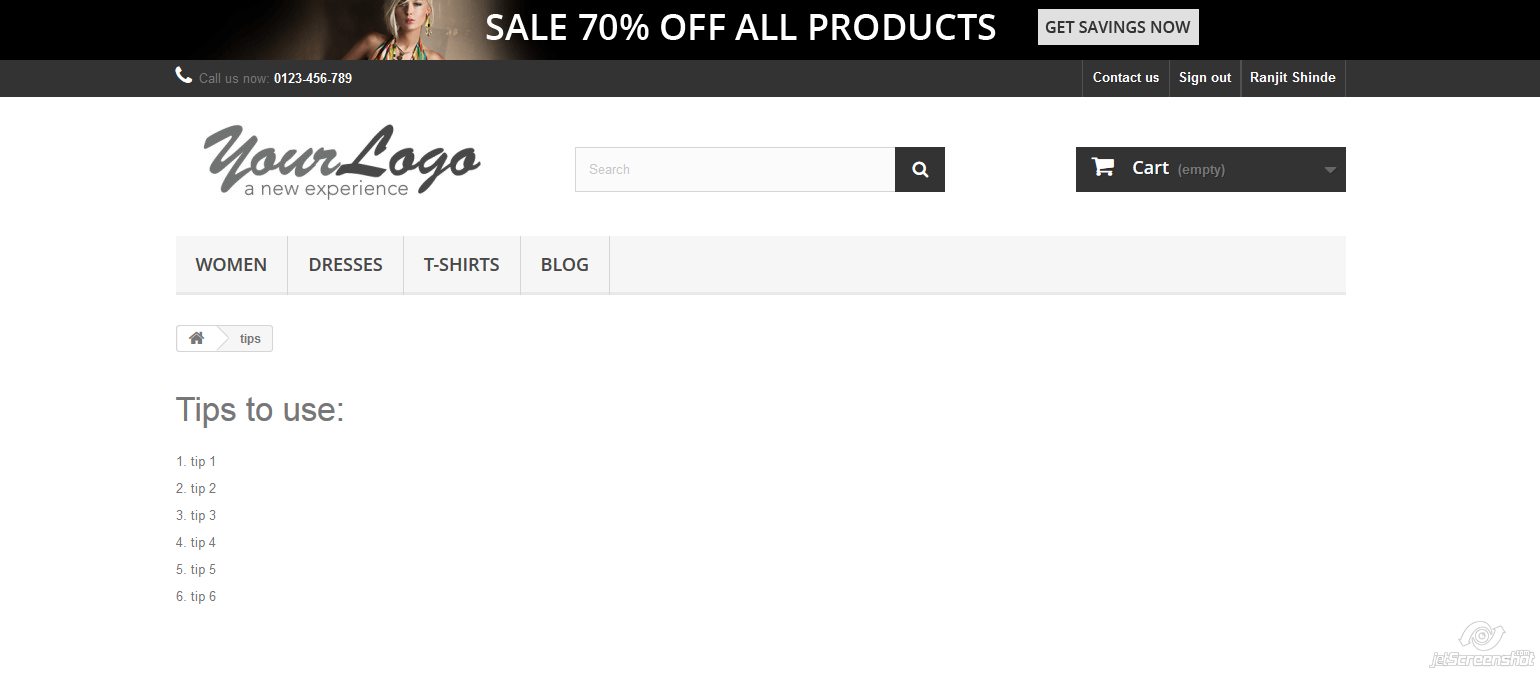Screen dimensions: 1540x673
Task: Open Ranjit Shinde account link
Action: click(1293, 78)
